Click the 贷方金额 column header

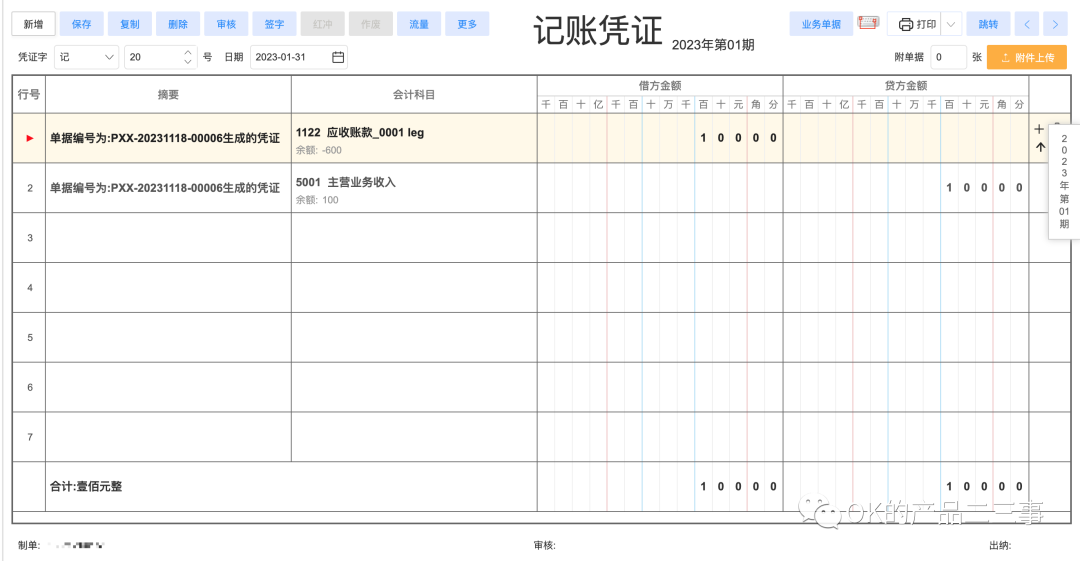pyautogui.click(x=906, y=85)
